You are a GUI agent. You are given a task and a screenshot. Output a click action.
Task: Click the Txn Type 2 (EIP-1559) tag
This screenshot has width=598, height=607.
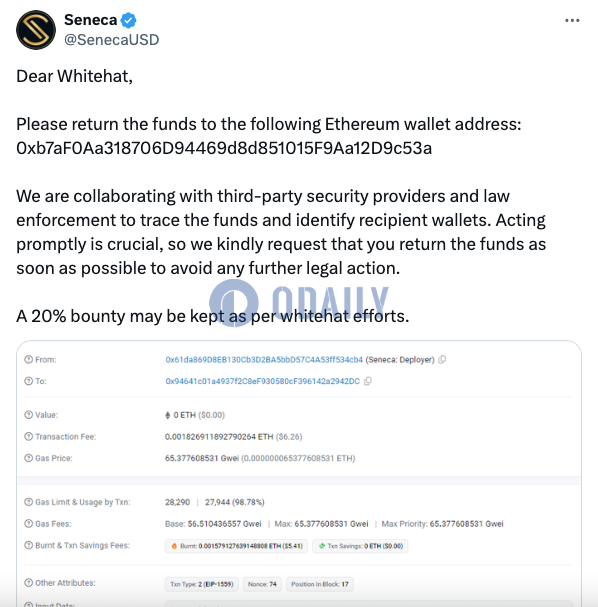tap(202, 584)
